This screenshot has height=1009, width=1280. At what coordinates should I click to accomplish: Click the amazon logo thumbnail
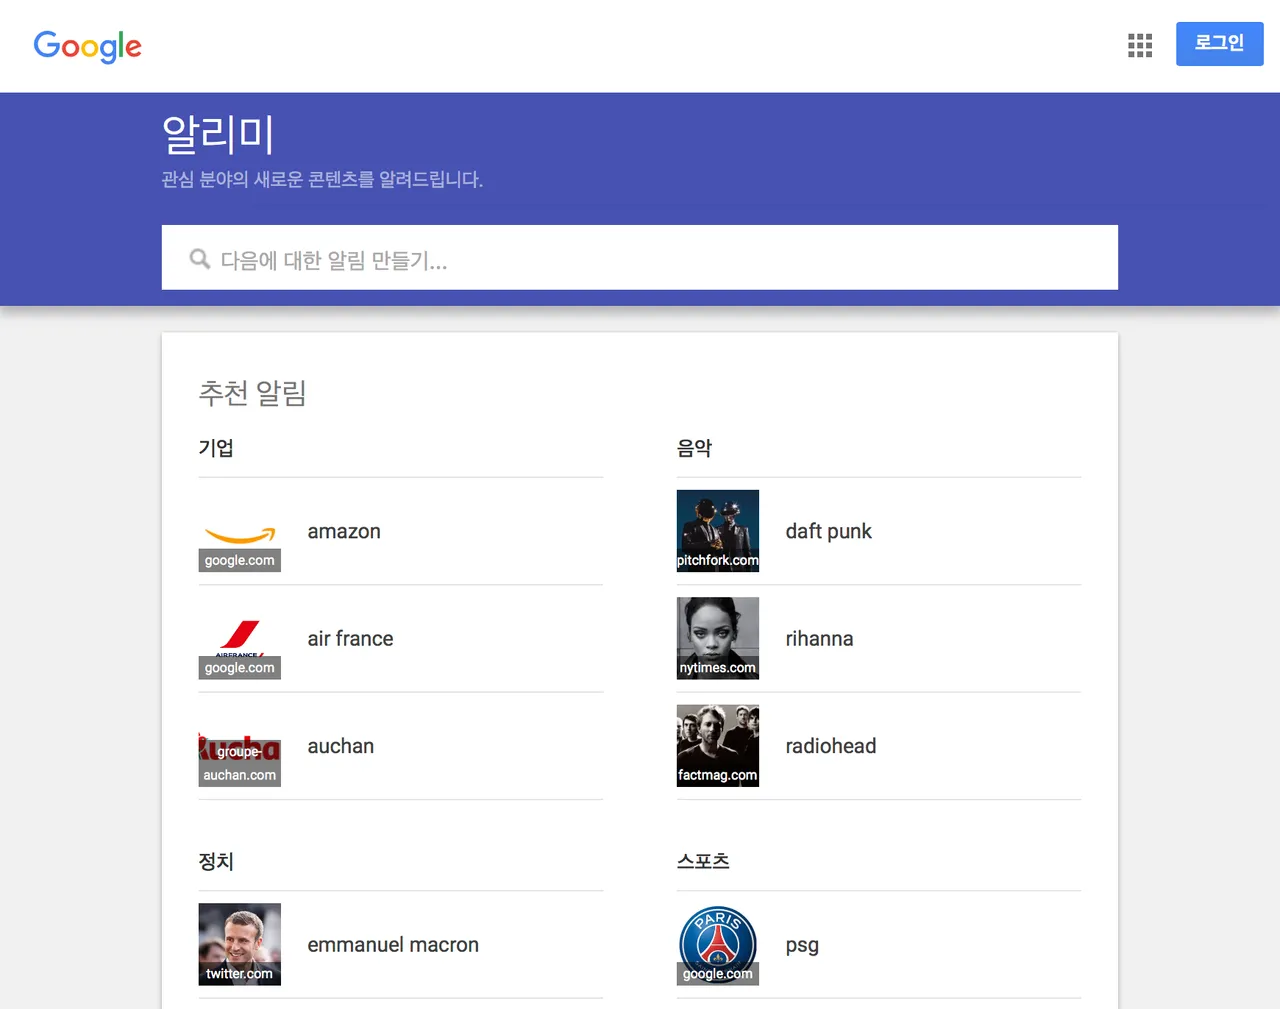pos(240,531)
